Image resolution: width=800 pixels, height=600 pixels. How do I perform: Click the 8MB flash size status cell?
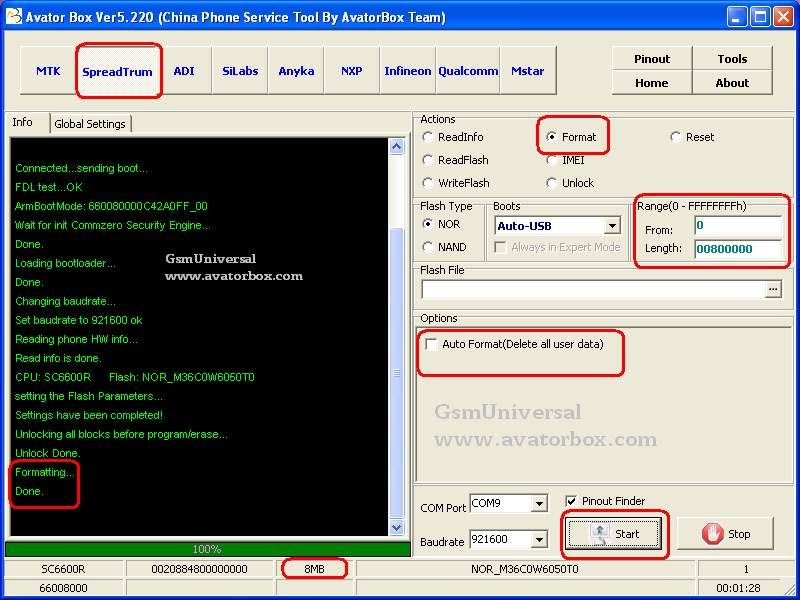(x=314, y=568)
